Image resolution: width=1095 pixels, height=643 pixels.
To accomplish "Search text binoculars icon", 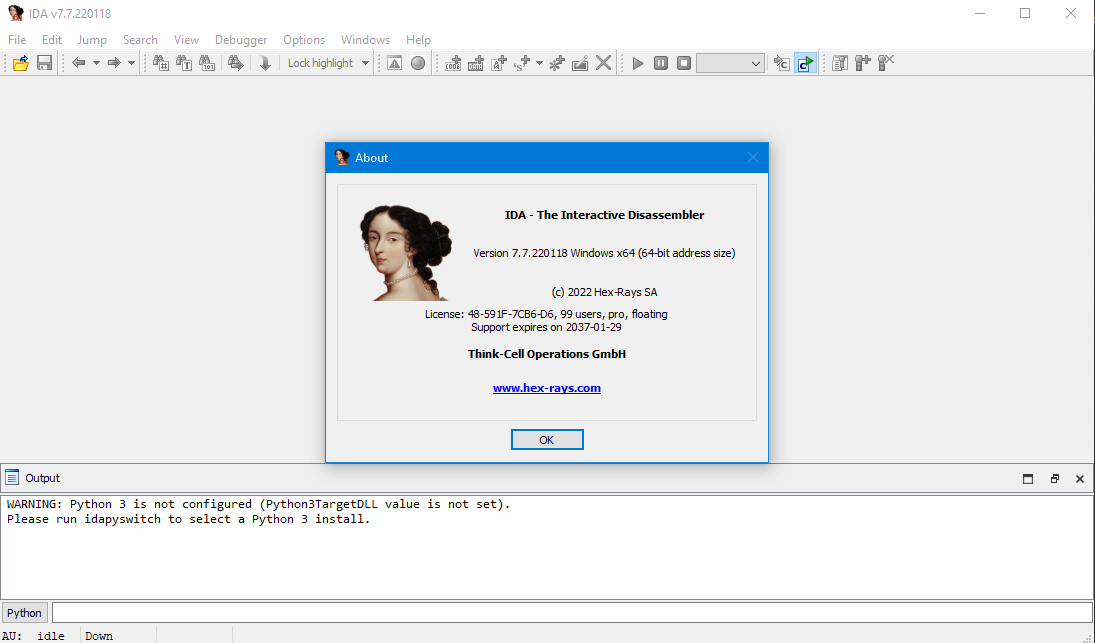I will 184,63.
